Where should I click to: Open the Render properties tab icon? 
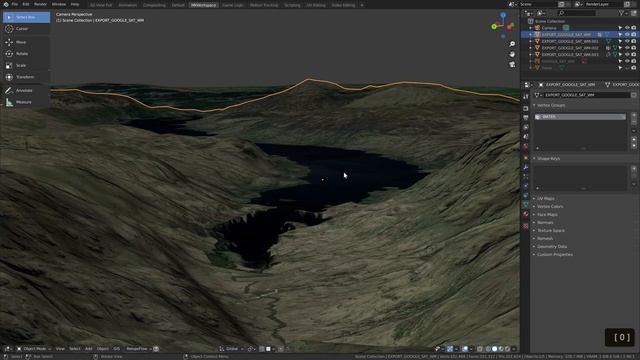(526, 109)
